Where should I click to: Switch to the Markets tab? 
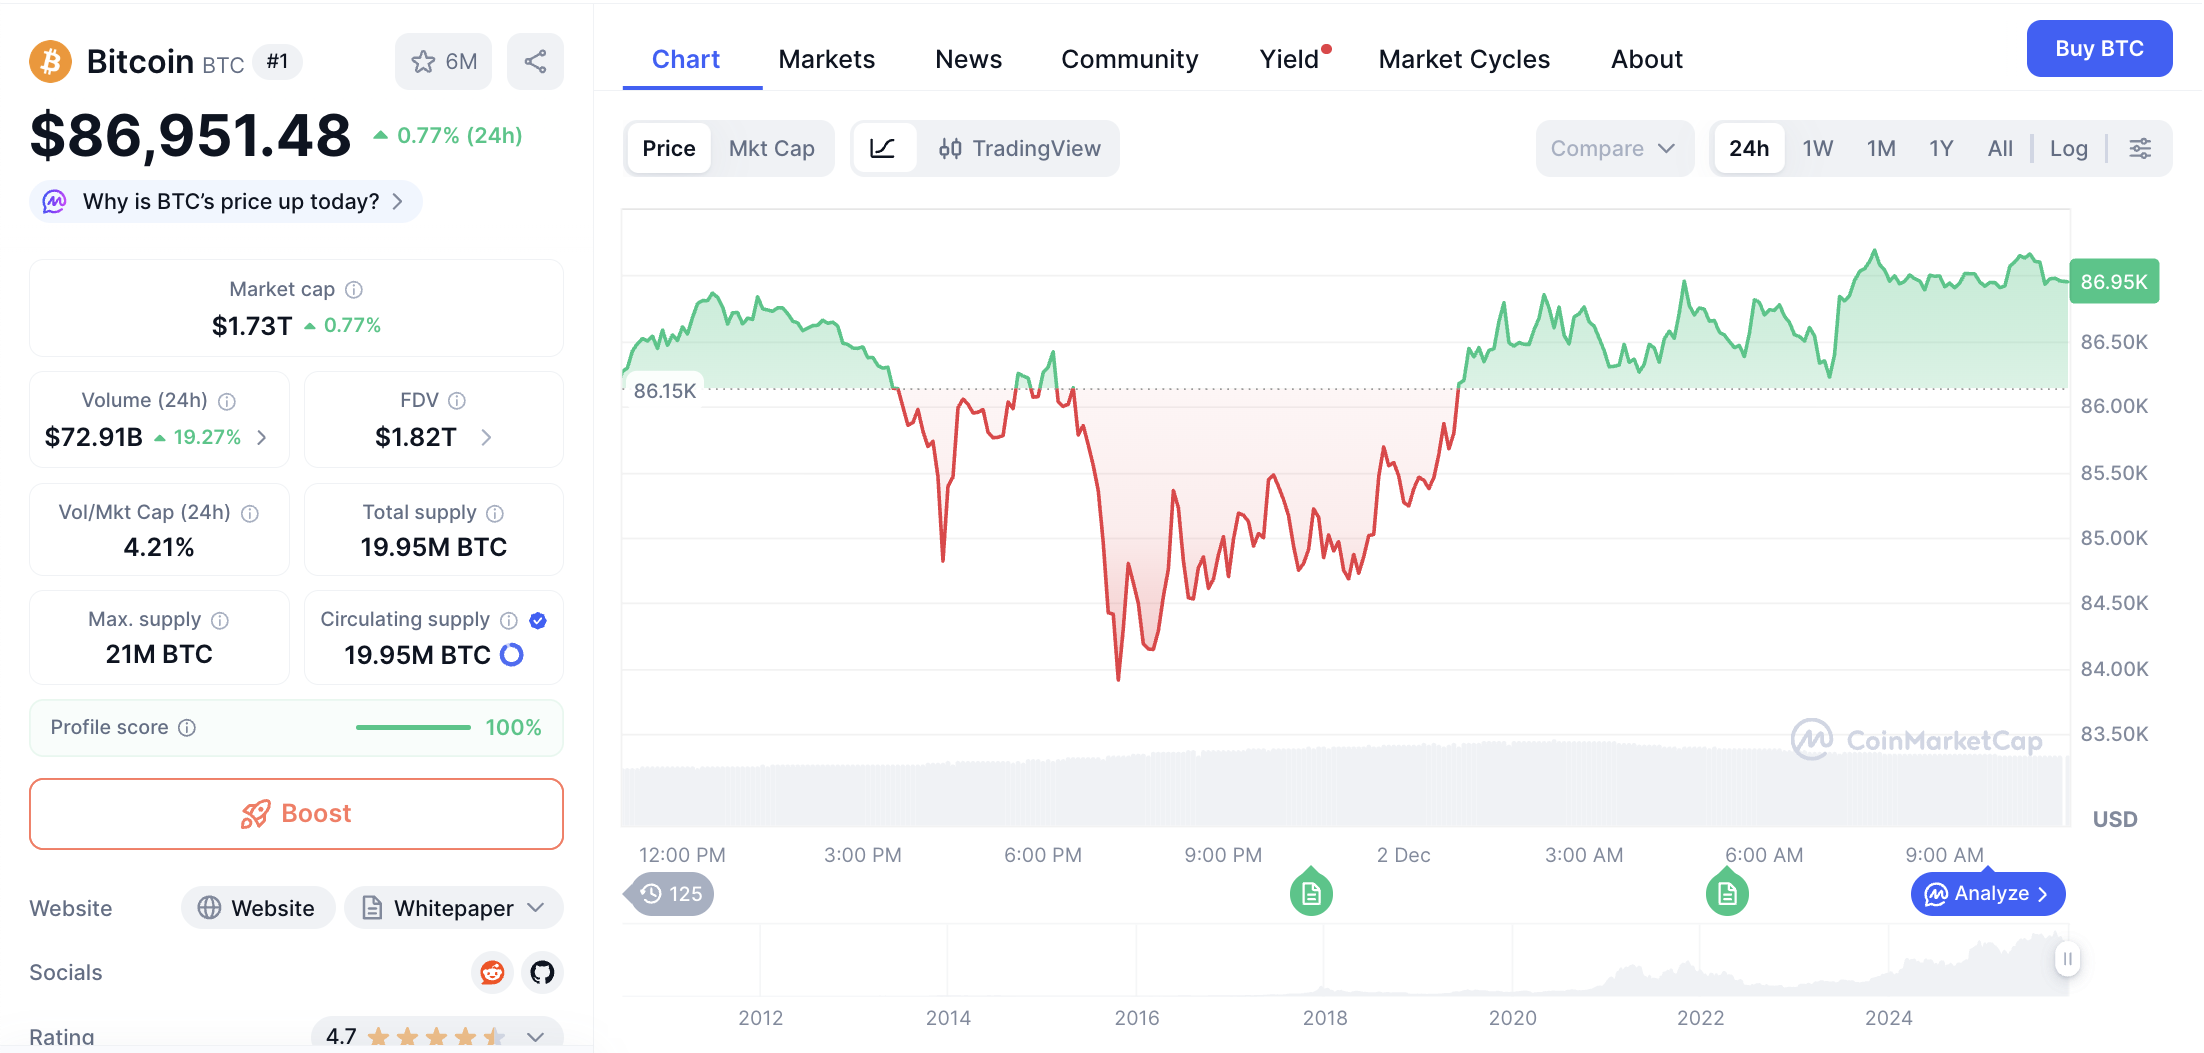pos(826,60)
